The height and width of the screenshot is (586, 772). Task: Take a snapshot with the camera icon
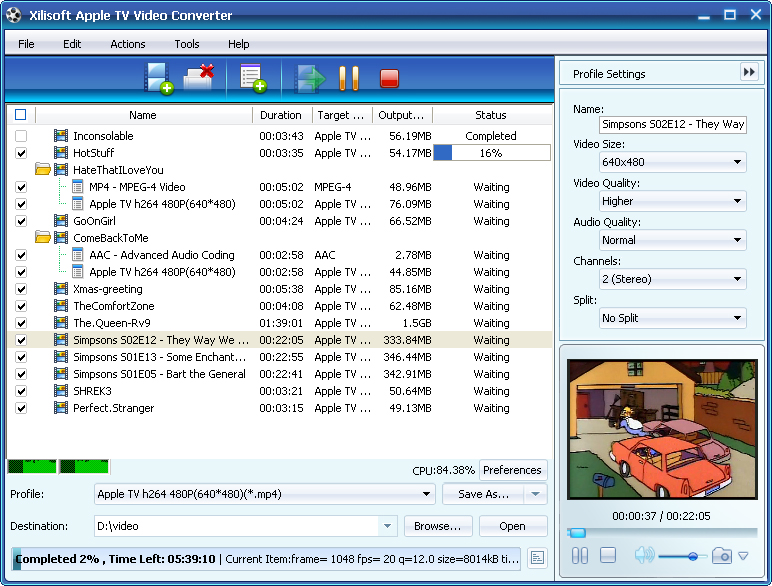point(721,556)
